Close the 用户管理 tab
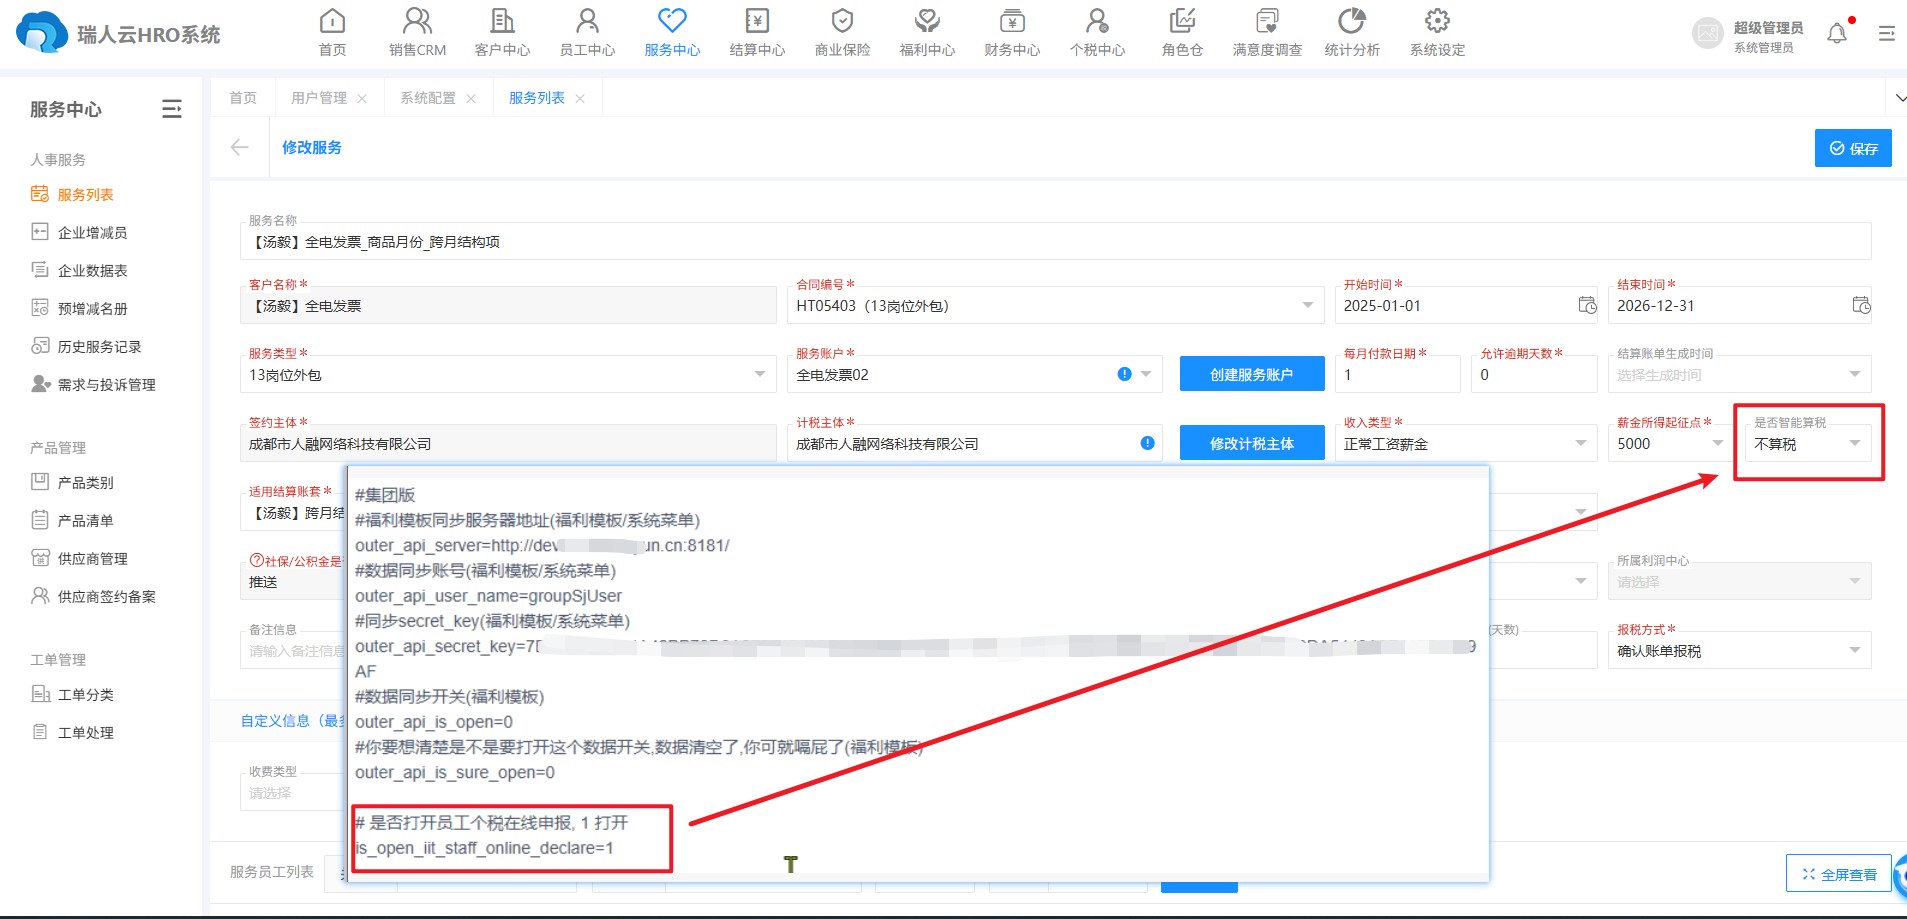This screenshot has width=1907, height=919. (362, 98)
